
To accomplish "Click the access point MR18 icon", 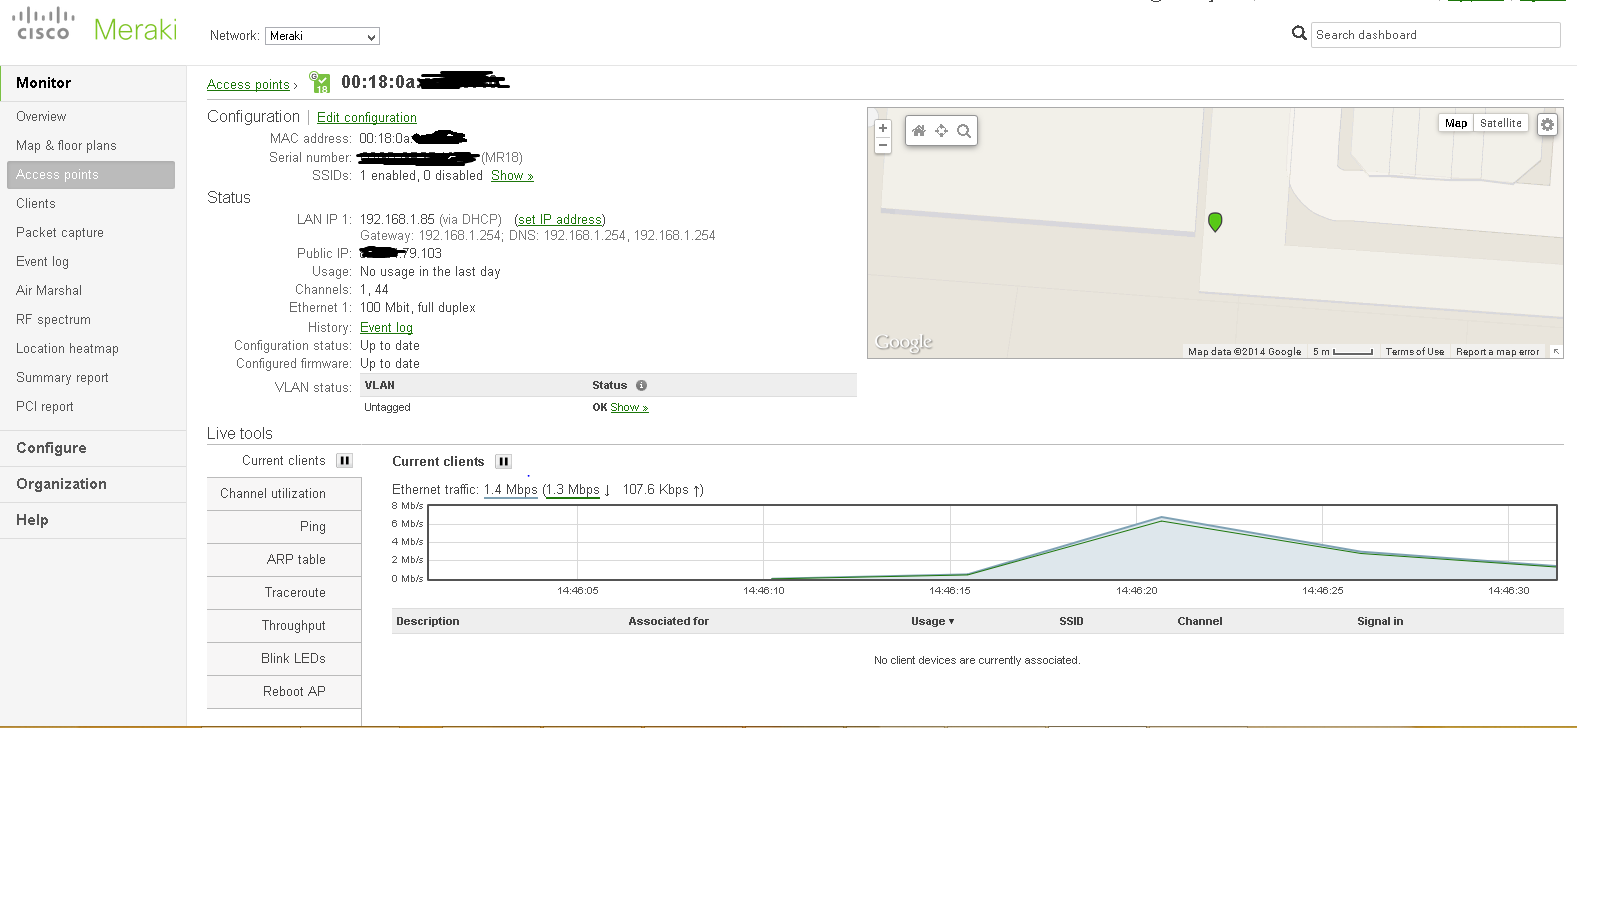I will tap(320, 82).
